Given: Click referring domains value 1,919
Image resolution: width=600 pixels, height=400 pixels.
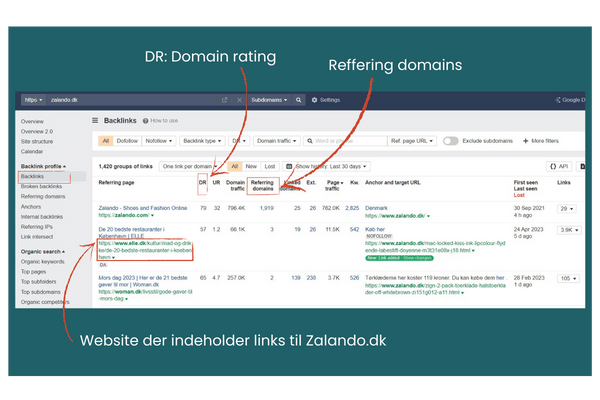Looking at the screenshot, I should click(267, 208).
